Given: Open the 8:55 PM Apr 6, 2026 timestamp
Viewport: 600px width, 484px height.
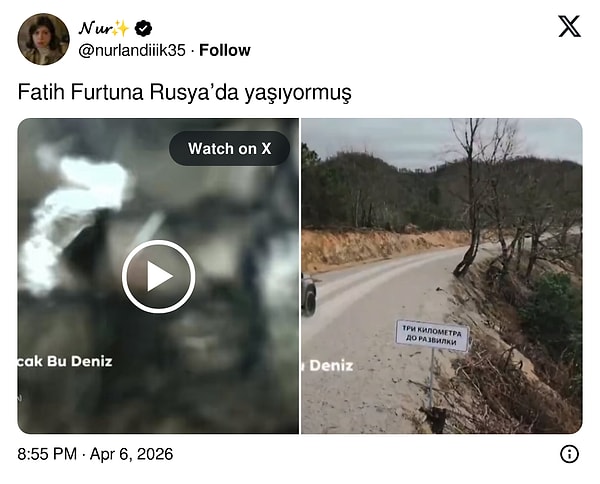Looking at the screenshot, I should point(95,454).
